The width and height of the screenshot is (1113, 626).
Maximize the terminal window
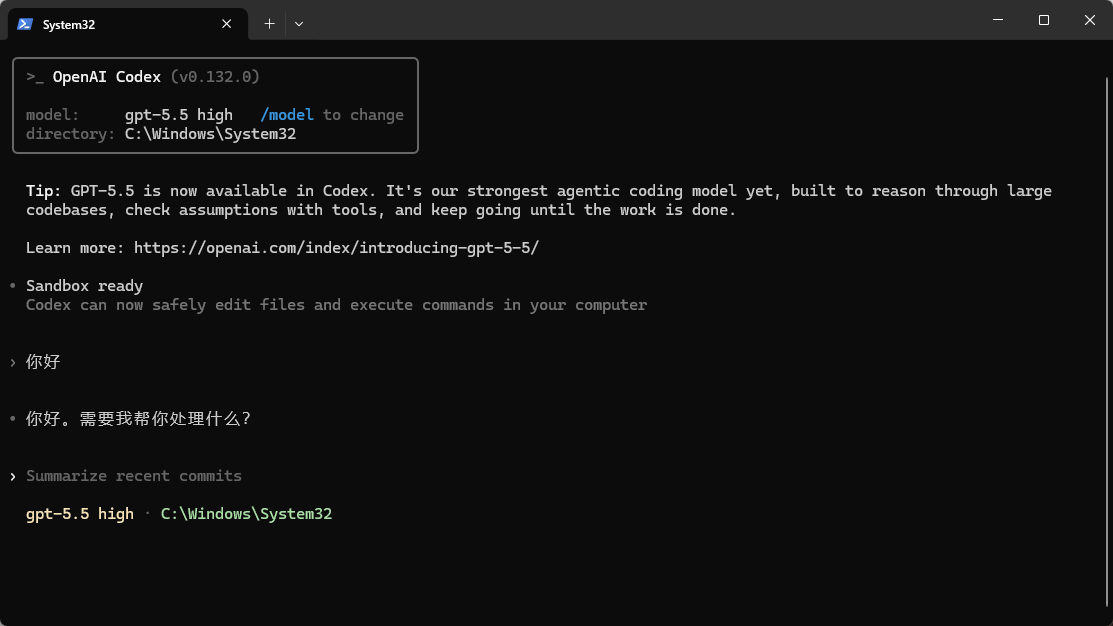pos(1043,20)
